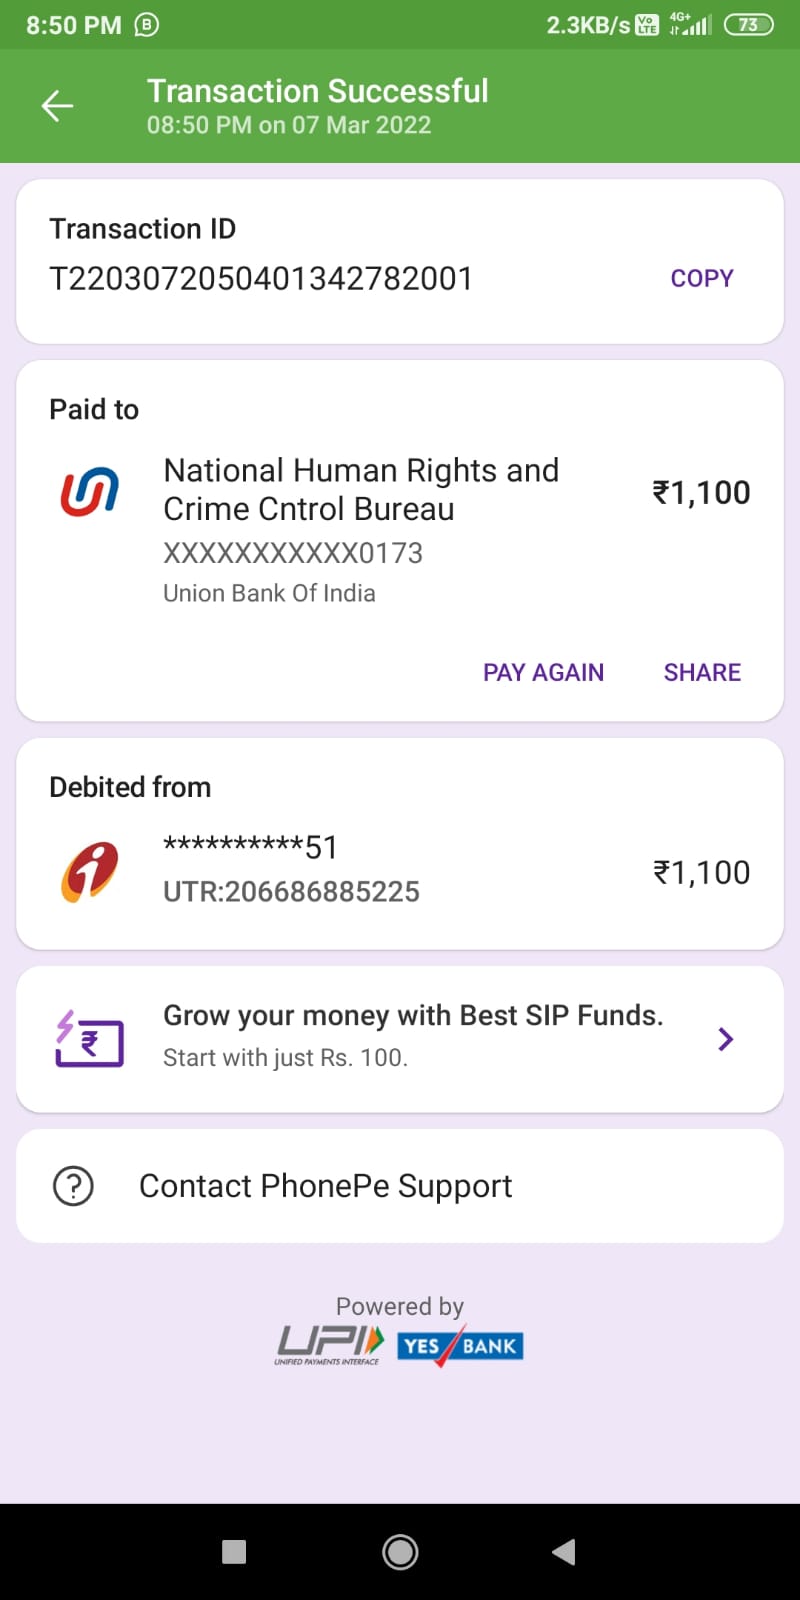This screenshot has height=1600, width=800.
Task: Open the SIP Funds chevron arrow
Action: [726, 1039]
